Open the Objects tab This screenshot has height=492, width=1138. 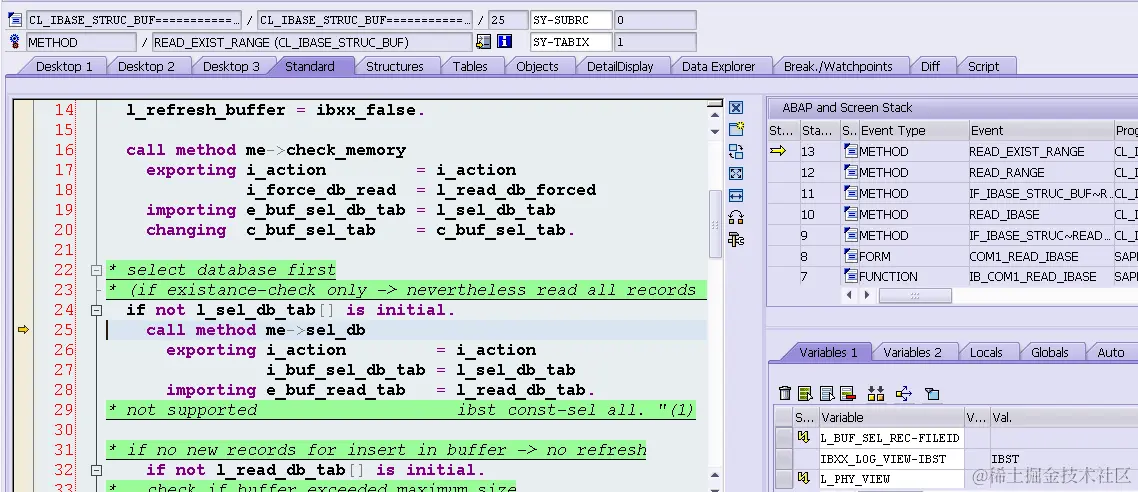point(537,66)
